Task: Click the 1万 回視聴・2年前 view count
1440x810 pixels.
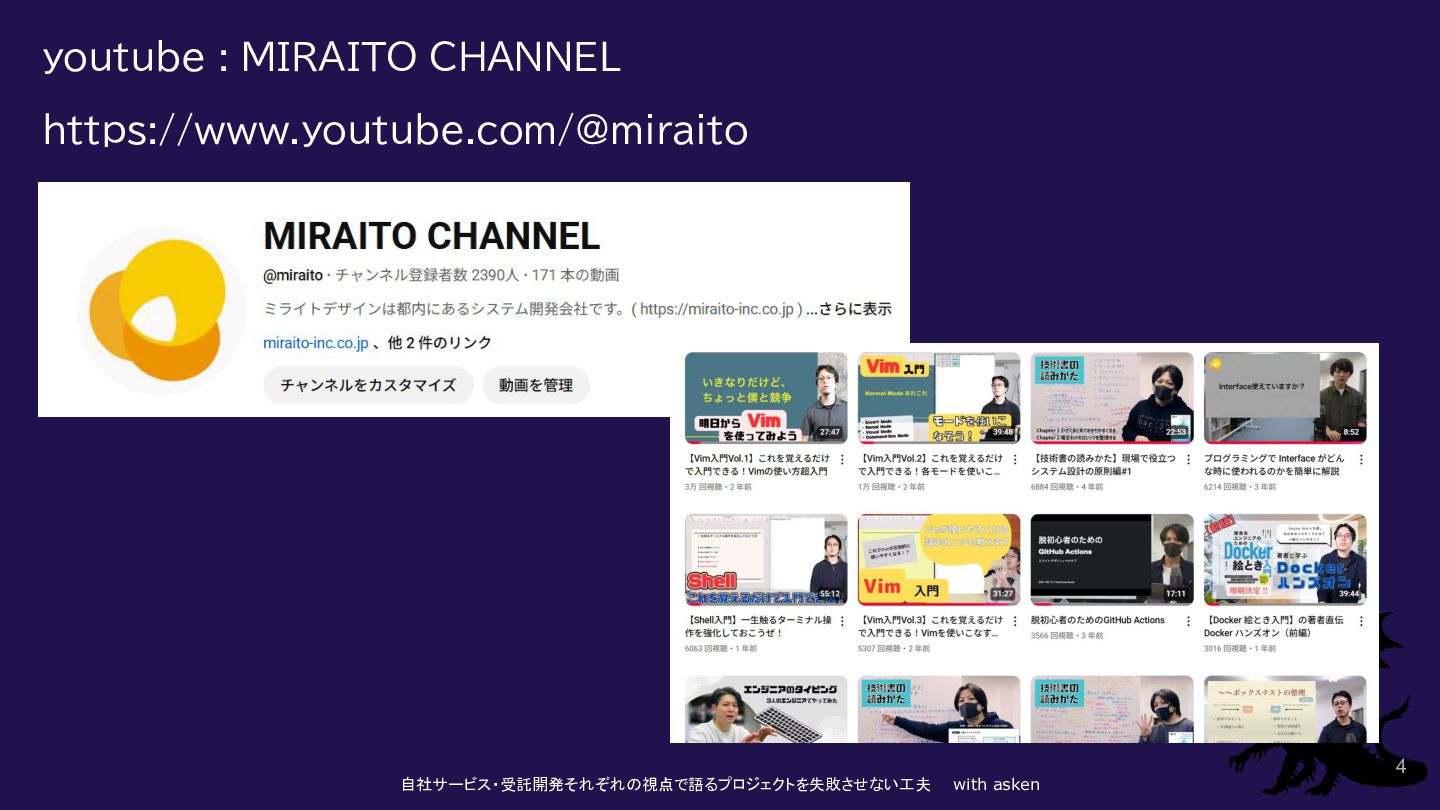Action: (891, 487)
